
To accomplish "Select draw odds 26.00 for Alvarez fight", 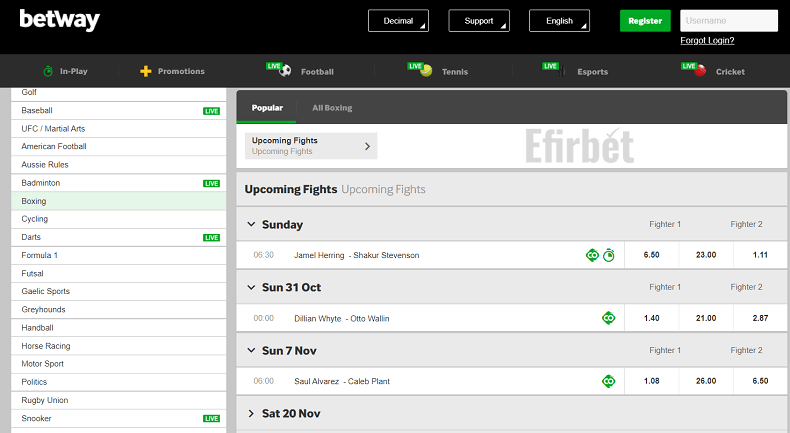I will (706, 381).
